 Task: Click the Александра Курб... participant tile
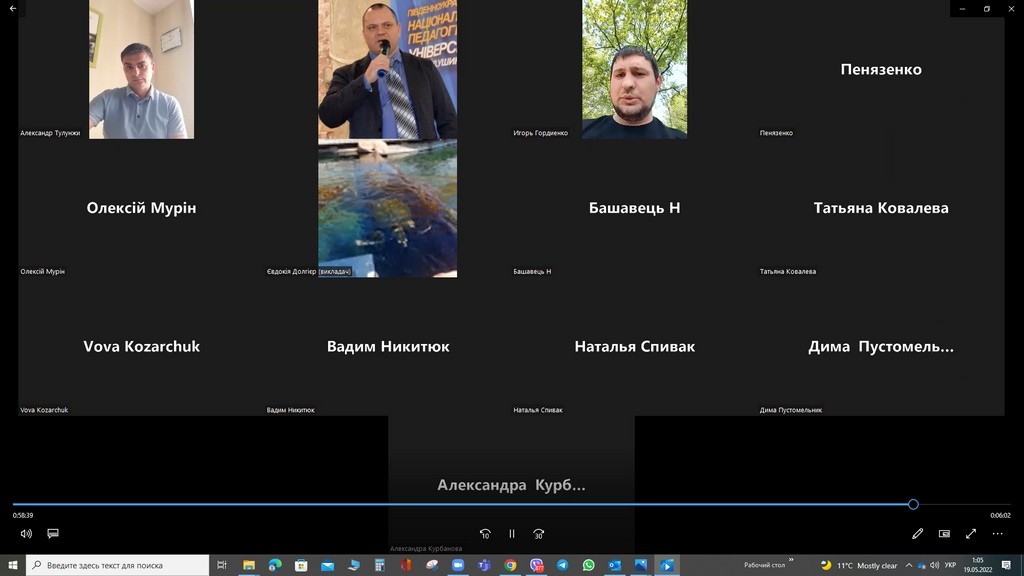511,485
